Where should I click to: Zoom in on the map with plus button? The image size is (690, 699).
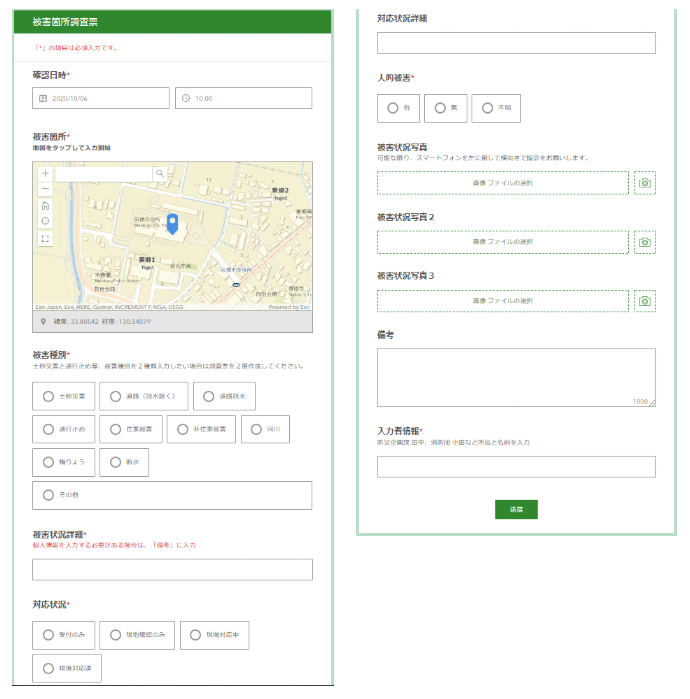(x=45, y=173)
